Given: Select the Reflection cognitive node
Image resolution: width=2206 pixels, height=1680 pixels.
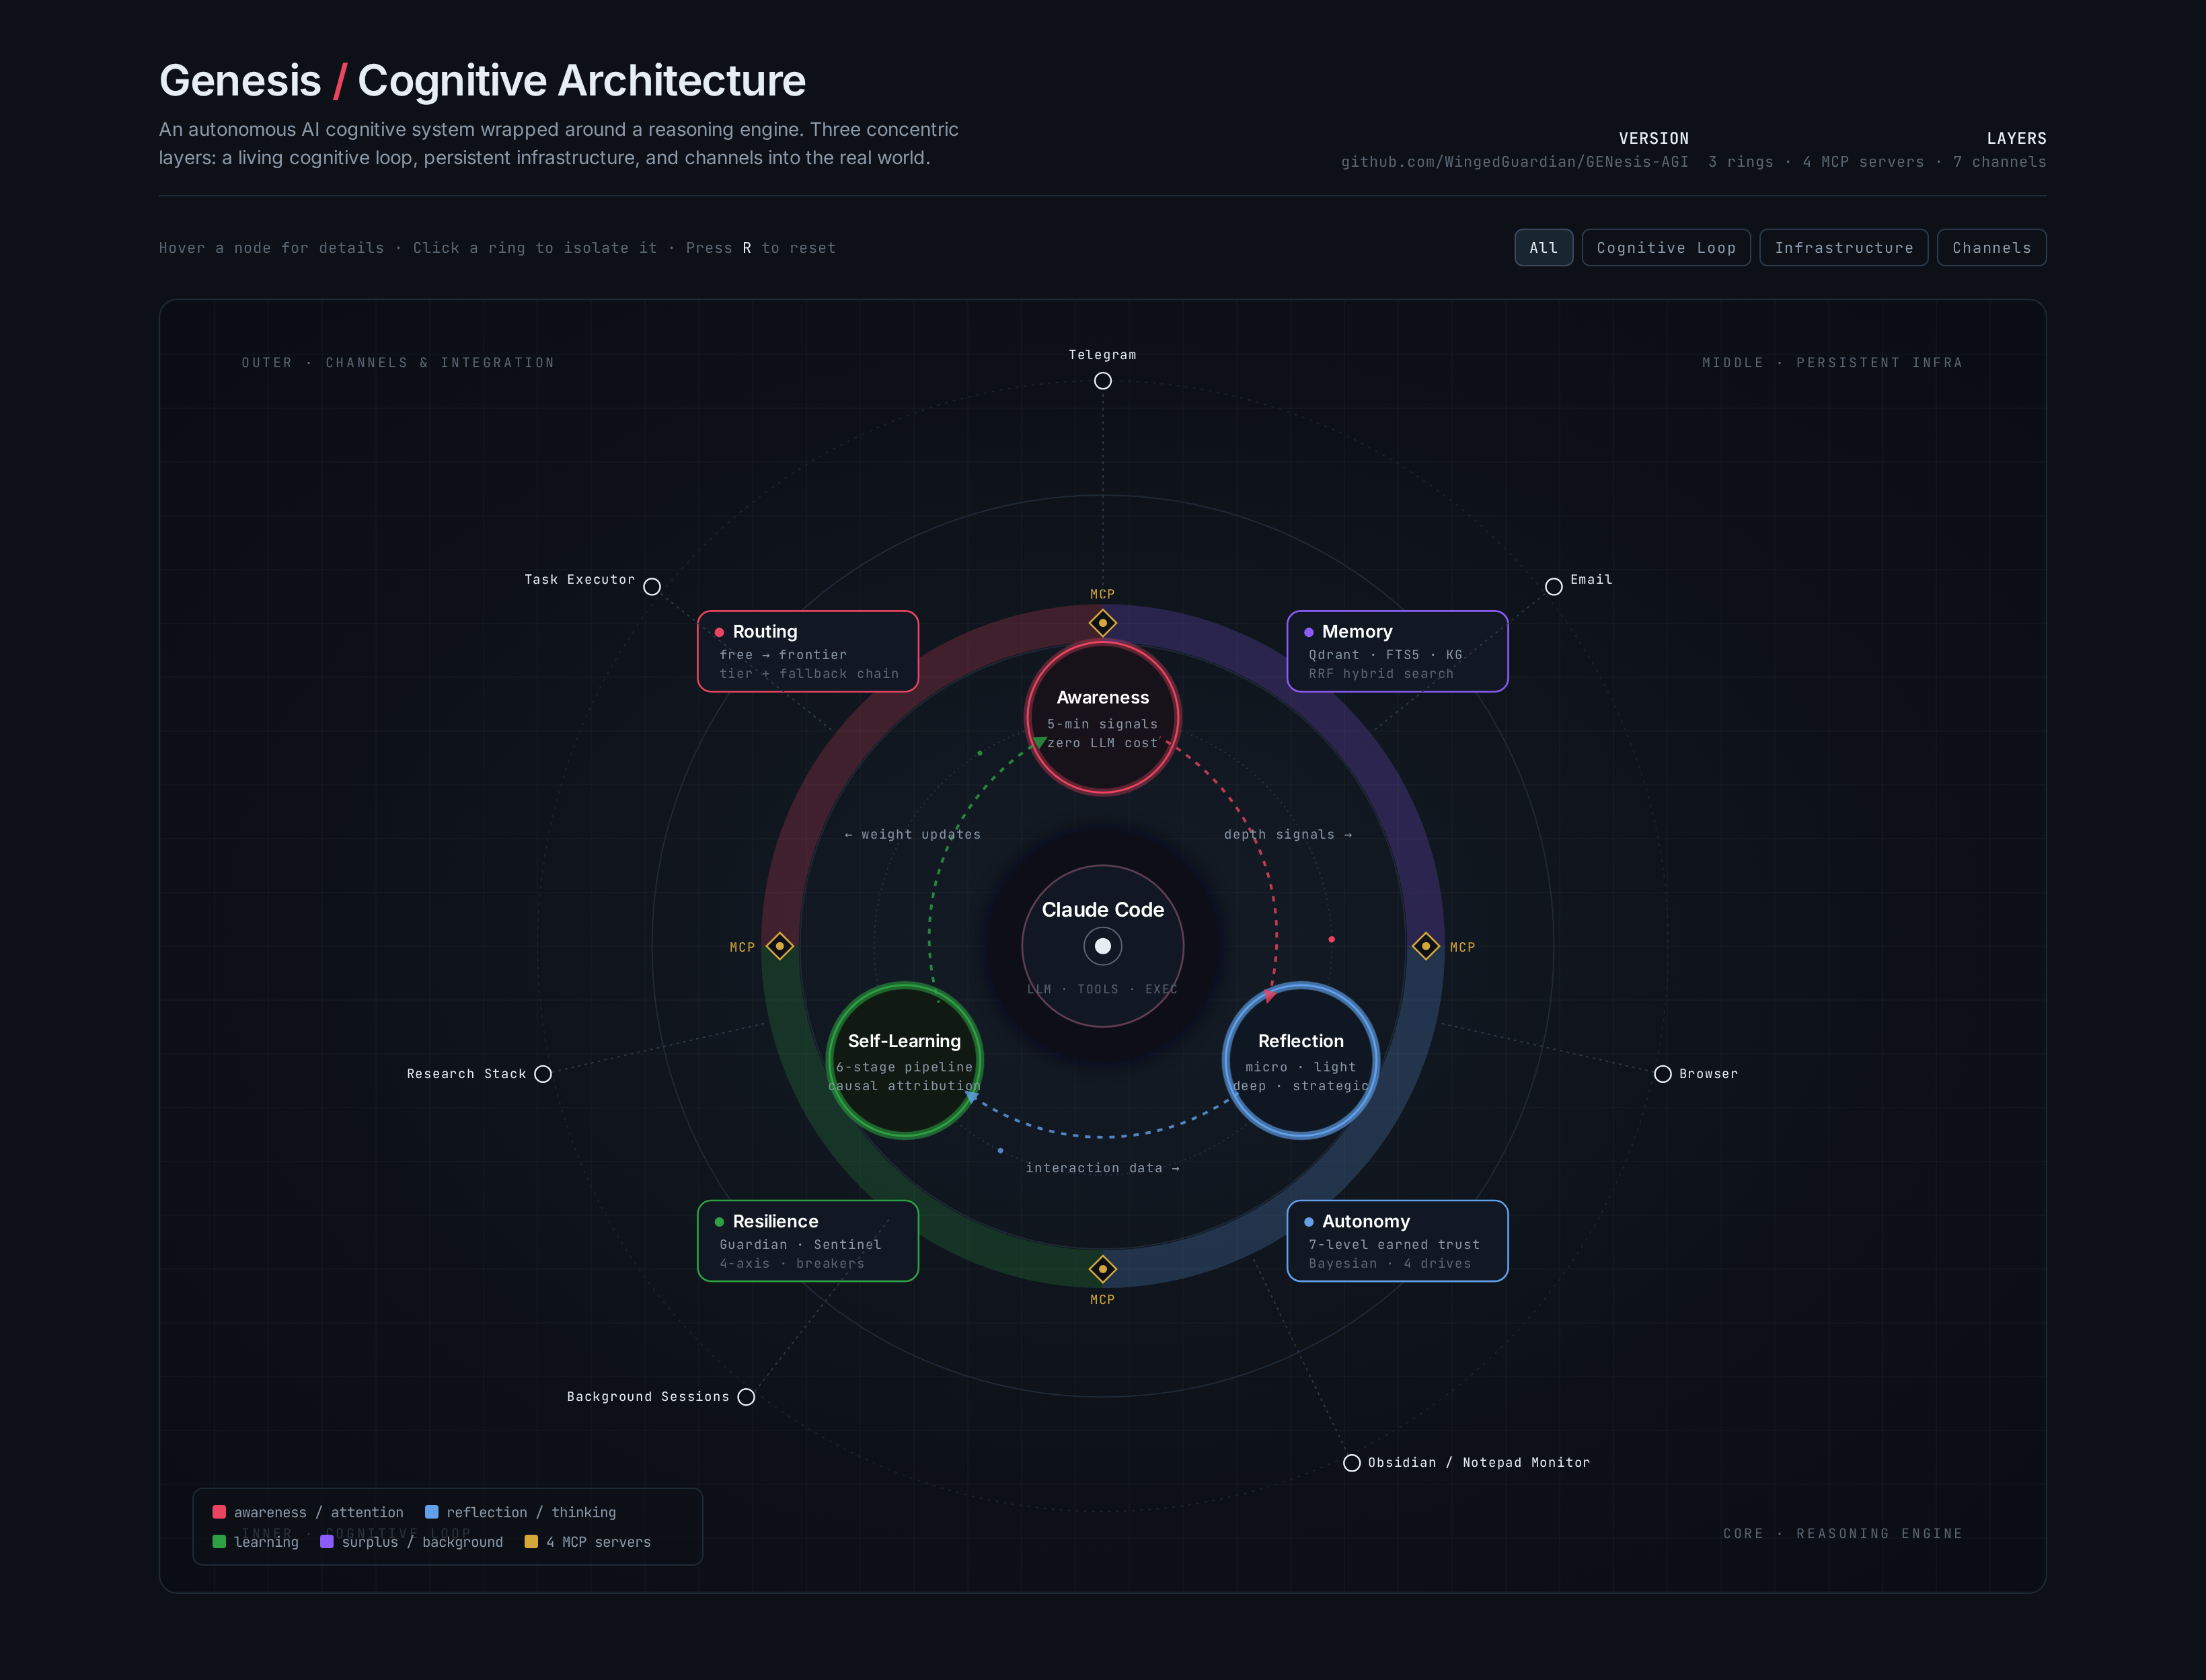Looking at the screenshot, I should 1300,1060.
